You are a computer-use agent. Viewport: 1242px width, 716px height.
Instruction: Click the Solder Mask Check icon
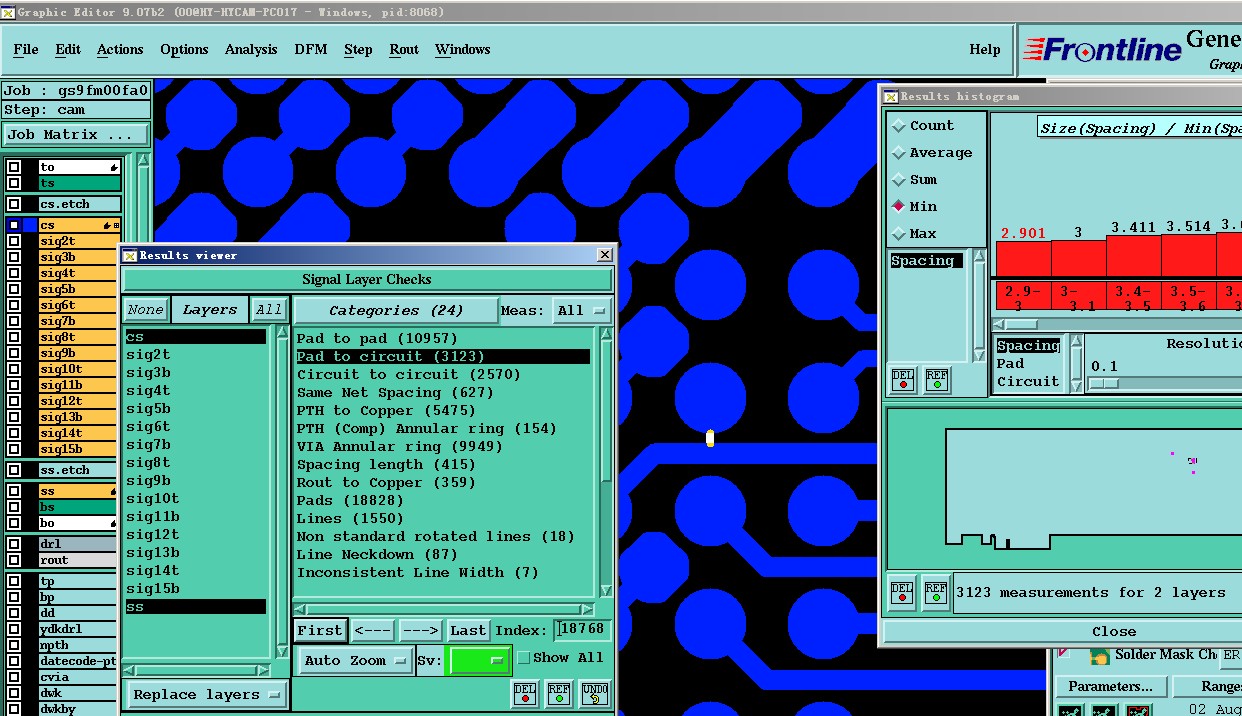1100,656
